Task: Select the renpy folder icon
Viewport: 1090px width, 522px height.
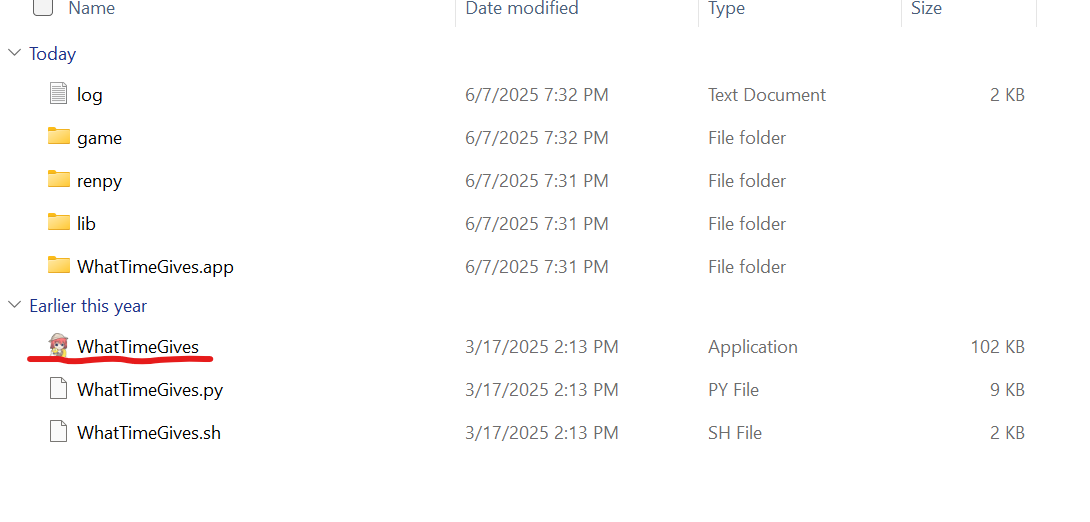Action: [59, 179]
